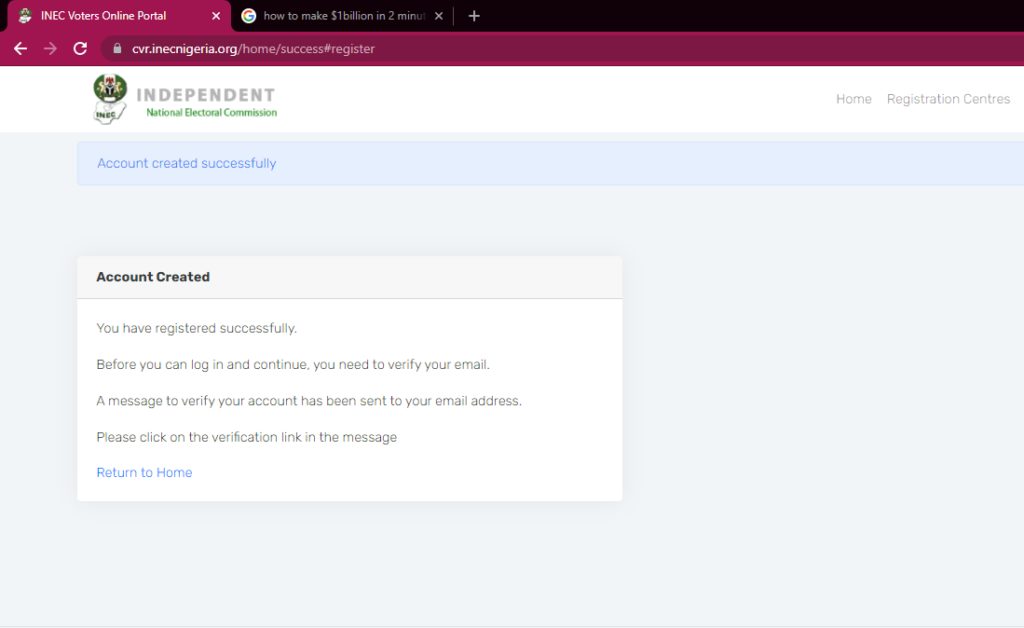Click the Google favicon on the second tab
This screenshot has width=1024, height=628.
pyautogui.click(x=249, y=16)
